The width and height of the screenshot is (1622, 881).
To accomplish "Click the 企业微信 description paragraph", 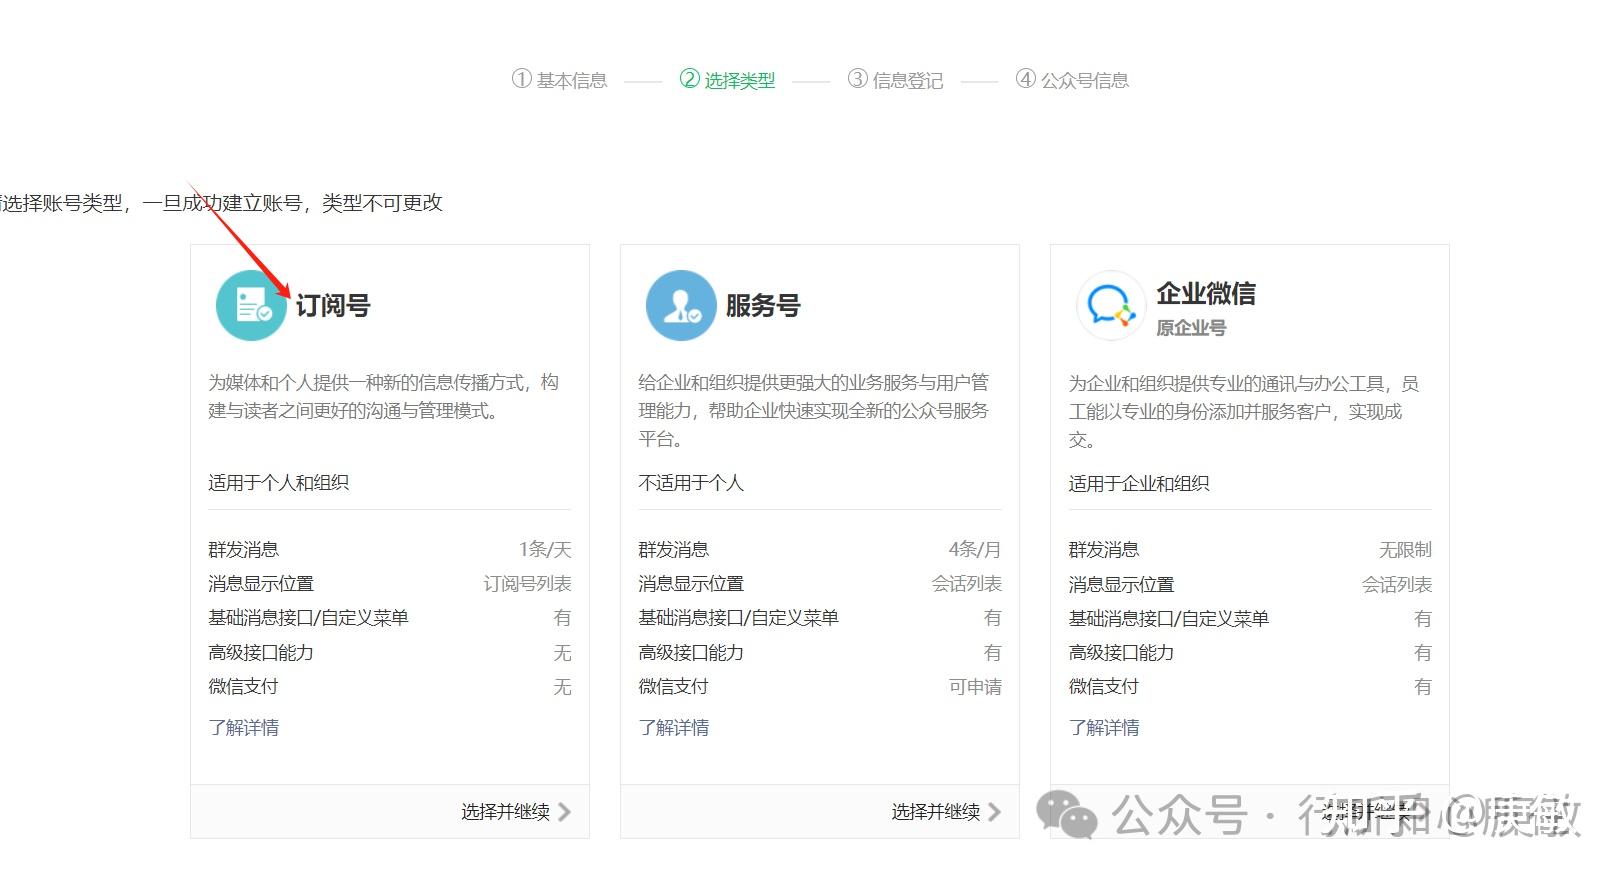I will [1244, 411].
